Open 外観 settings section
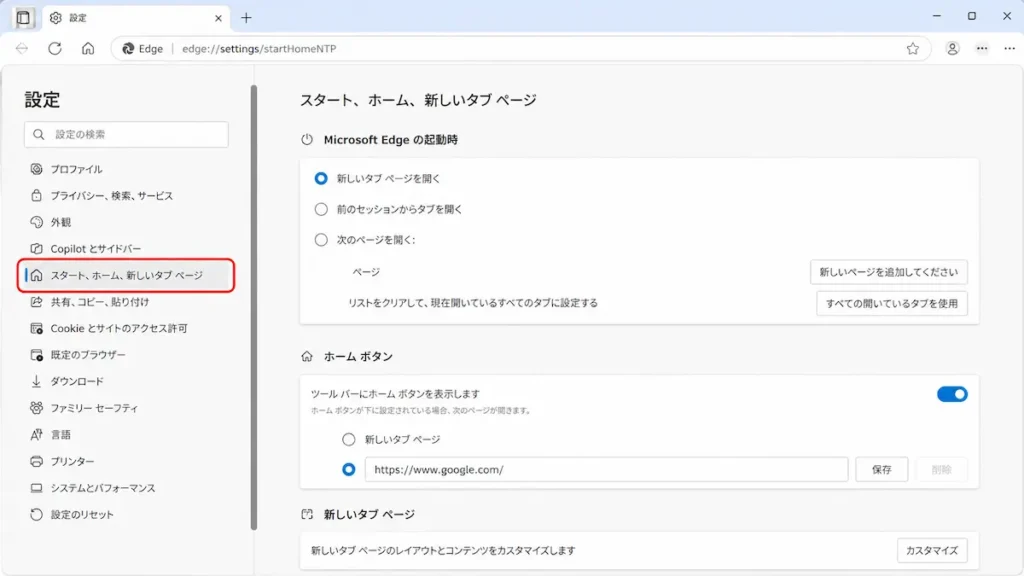 (126, 222)
